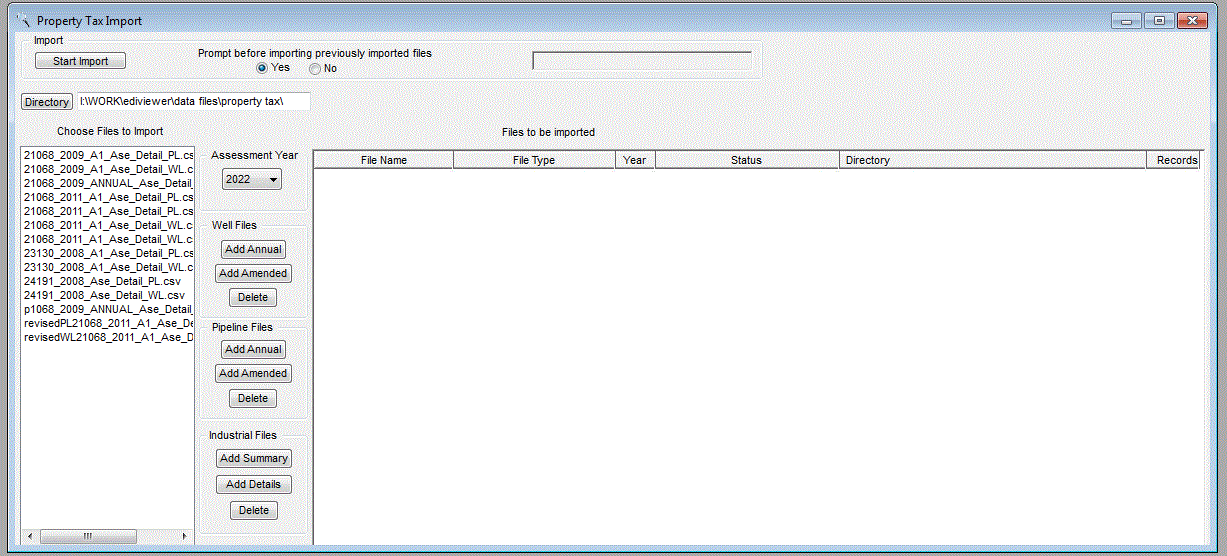Click the file list horizontal scrollbar thumb

(x=87, y=537)
